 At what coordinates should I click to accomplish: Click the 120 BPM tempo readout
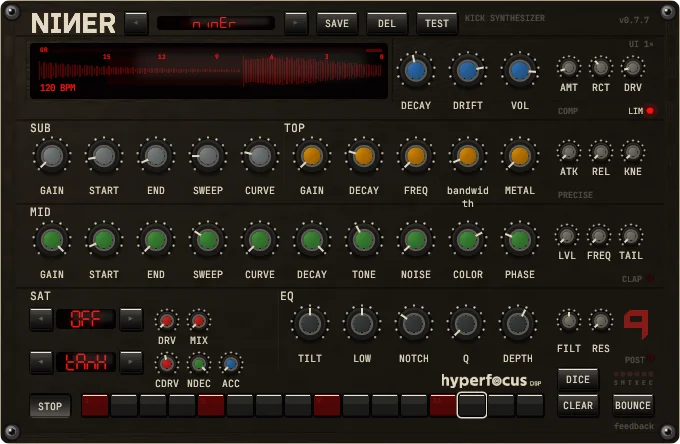pyautogui.click(x=58, y=88)
